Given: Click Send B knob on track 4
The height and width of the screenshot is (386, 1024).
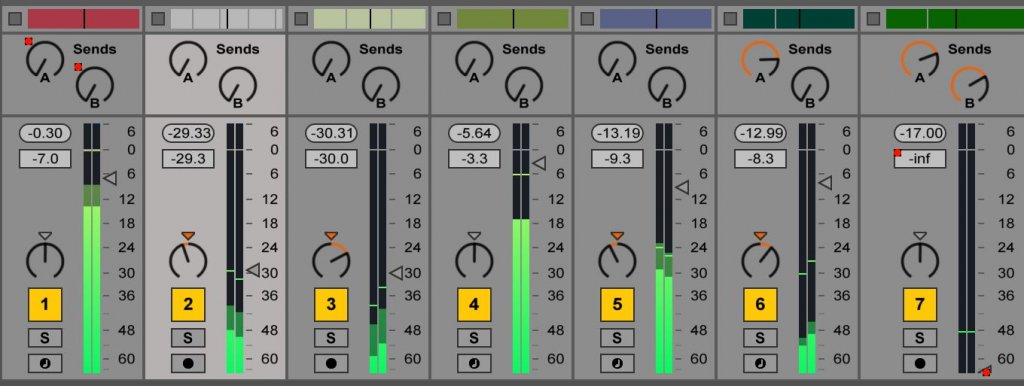Looking at the screenshot, I should tap(524, 86).
